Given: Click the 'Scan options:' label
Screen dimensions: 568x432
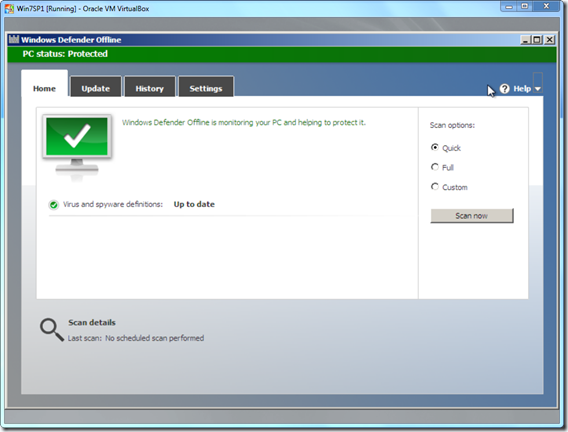Looking at the screenshot, I should pyautogui.click(x=452, y=125).
